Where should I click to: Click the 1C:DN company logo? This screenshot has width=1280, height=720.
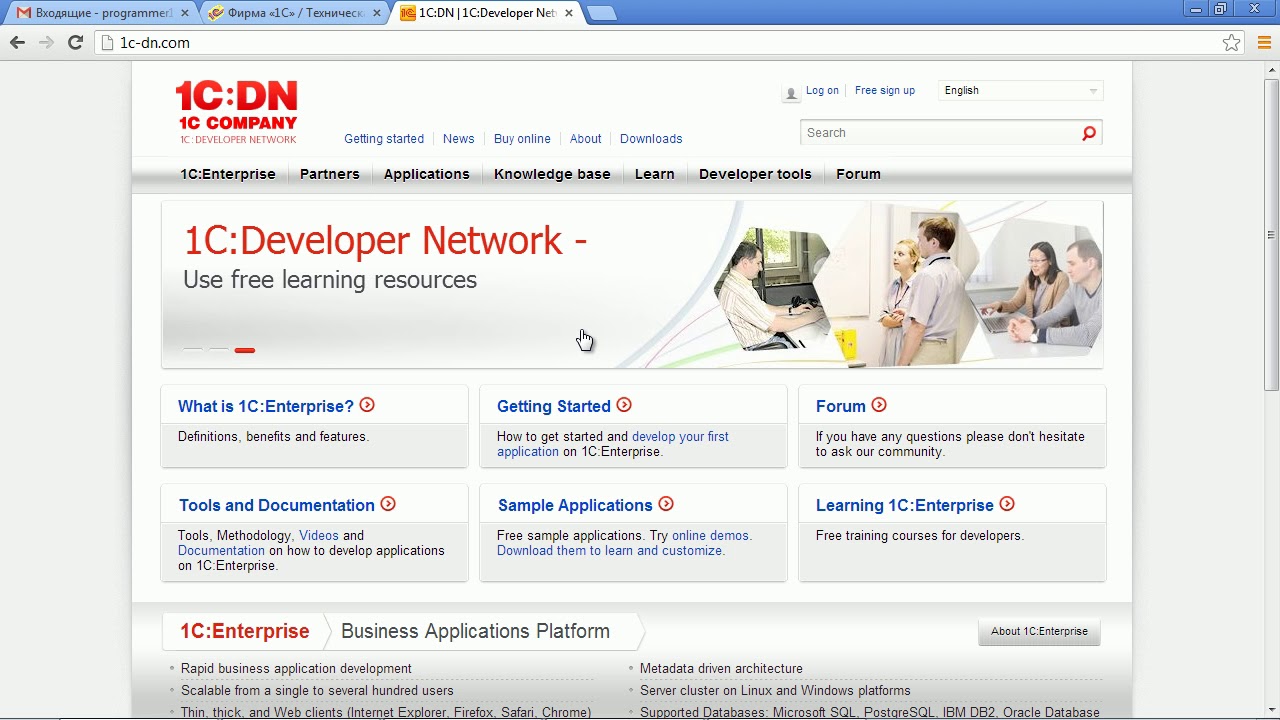point(237,113)
